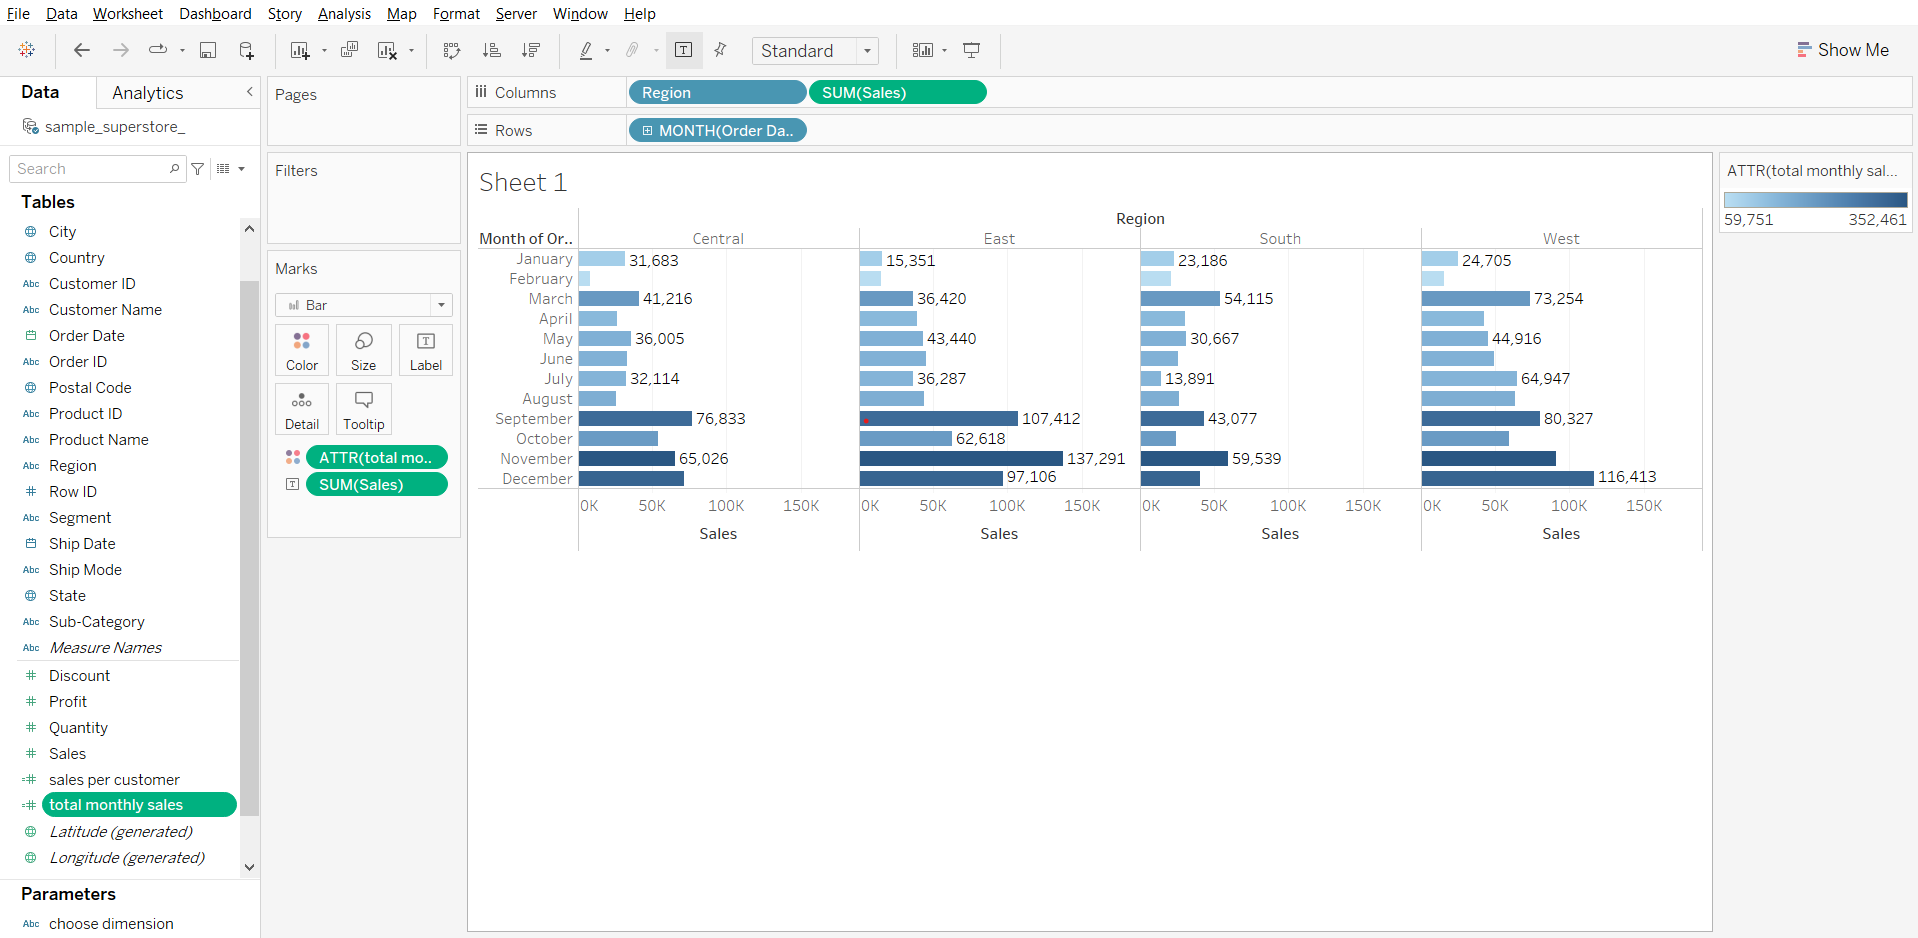The width and height of the screenshot is (1918, 938).
Task: Open the Show Me panel
Action: [1842, 50]
